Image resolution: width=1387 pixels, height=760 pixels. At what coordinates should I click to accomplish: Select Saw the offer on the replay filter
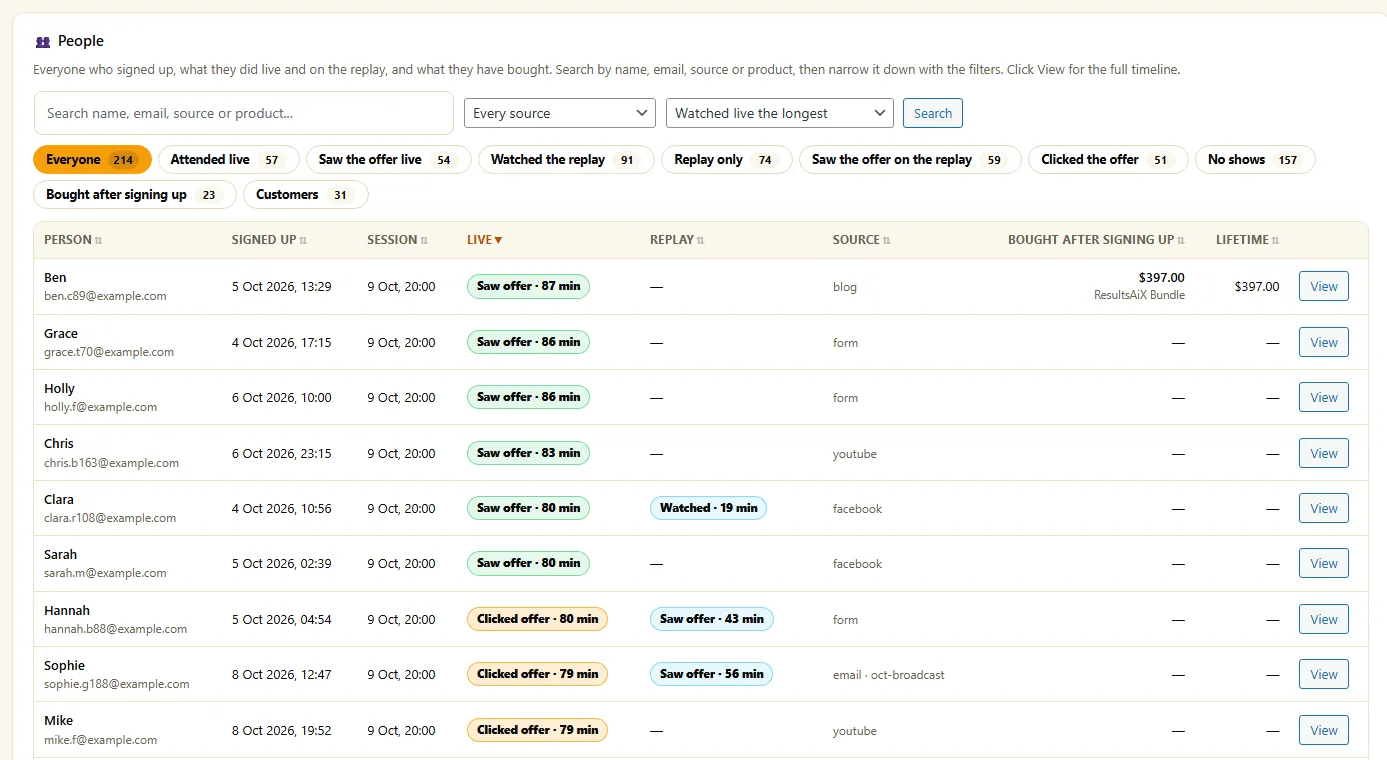[x=910, y=160]
